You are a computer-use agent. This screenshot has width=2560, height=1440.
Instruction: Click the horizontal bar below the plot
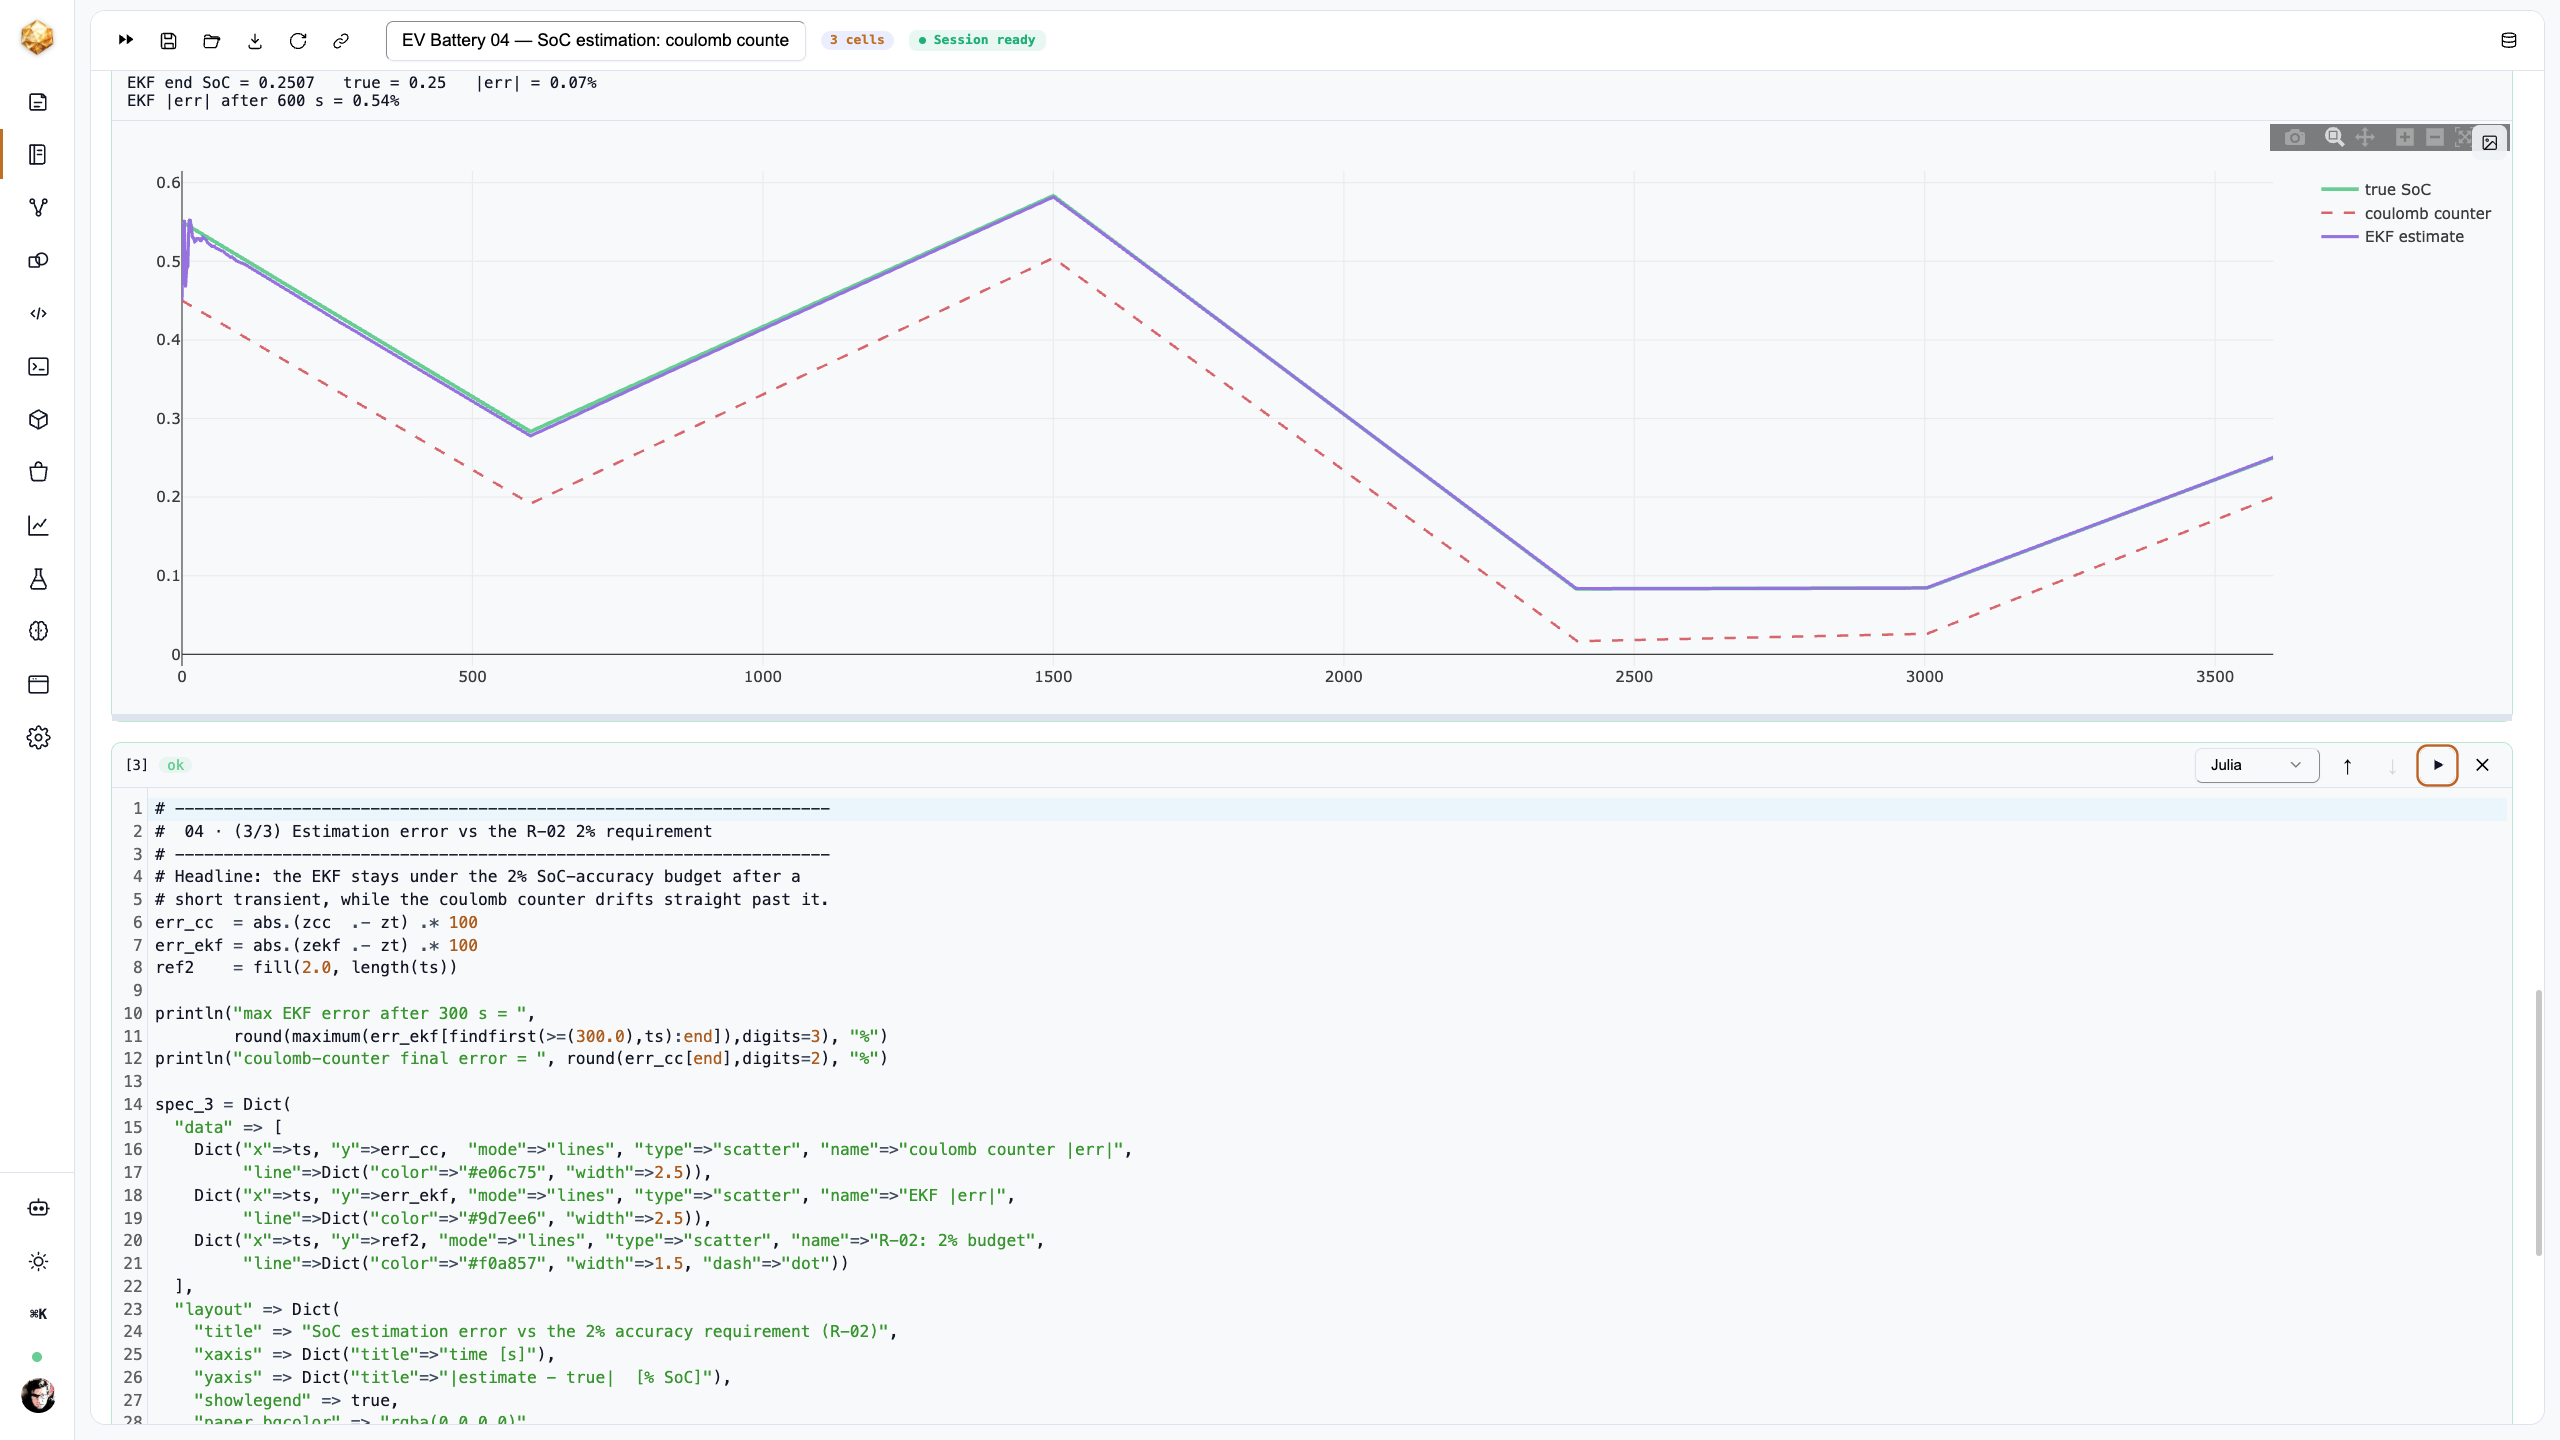pos(1312,718)
